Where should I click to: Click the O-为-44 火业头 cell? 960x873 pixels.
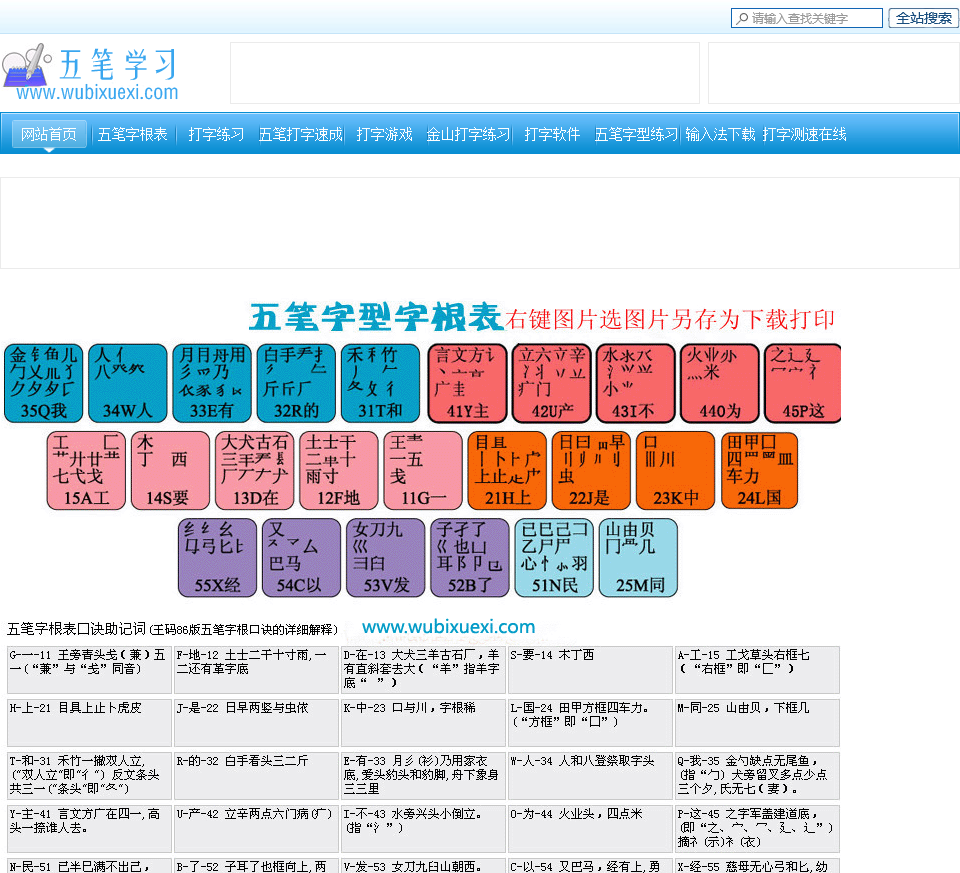tap(590, 829)
